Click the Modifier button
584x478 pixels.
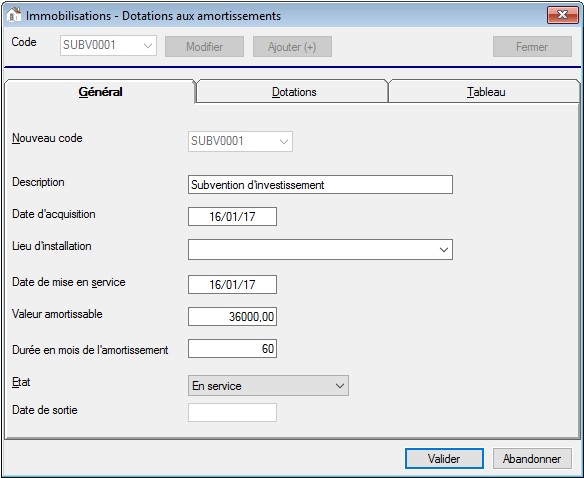click(204, 47)
